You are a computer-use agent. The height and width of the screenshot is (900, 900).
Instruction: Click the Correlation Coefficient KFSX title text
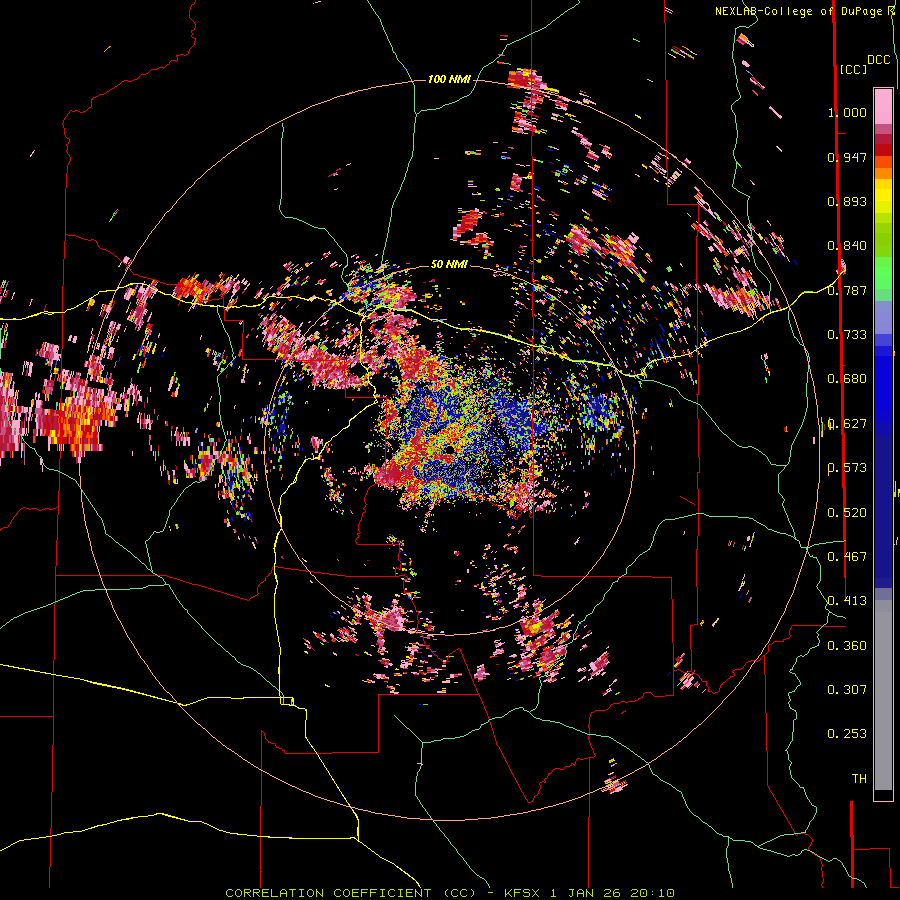coord(450,893)
